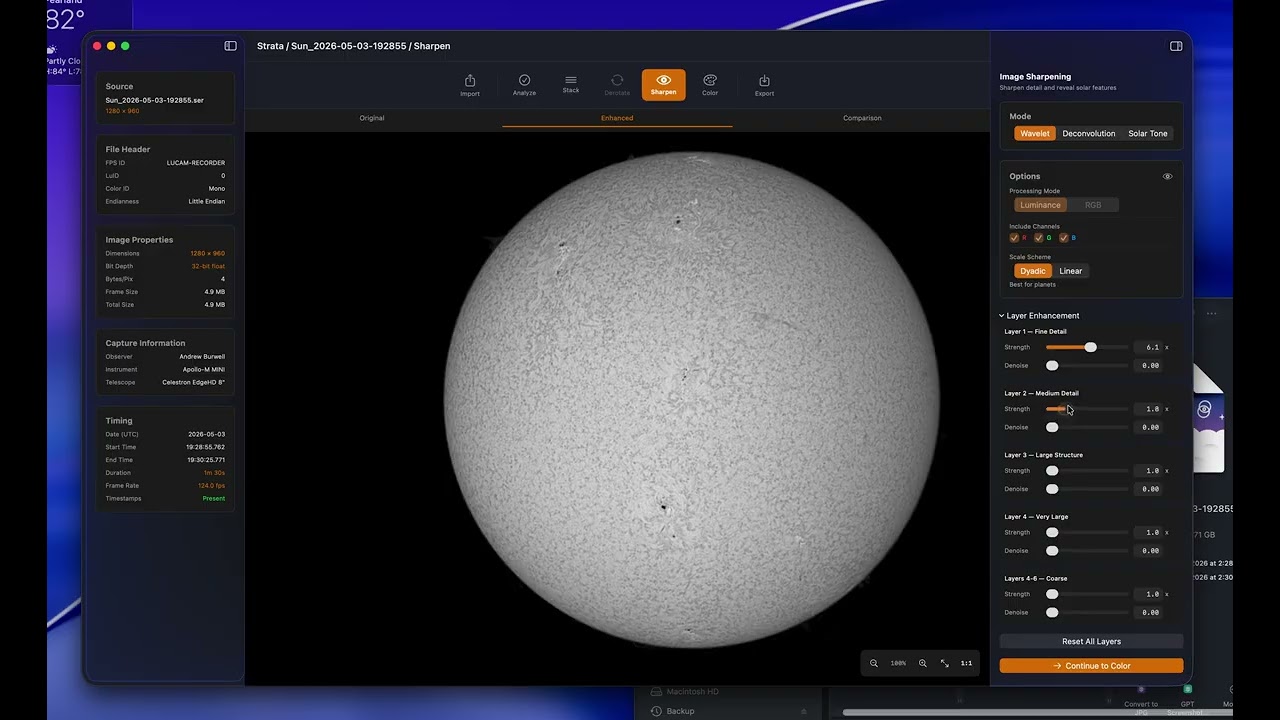Open the Export step
The height and width of the screenshot is (720, 1280).
tap(764, 85)
